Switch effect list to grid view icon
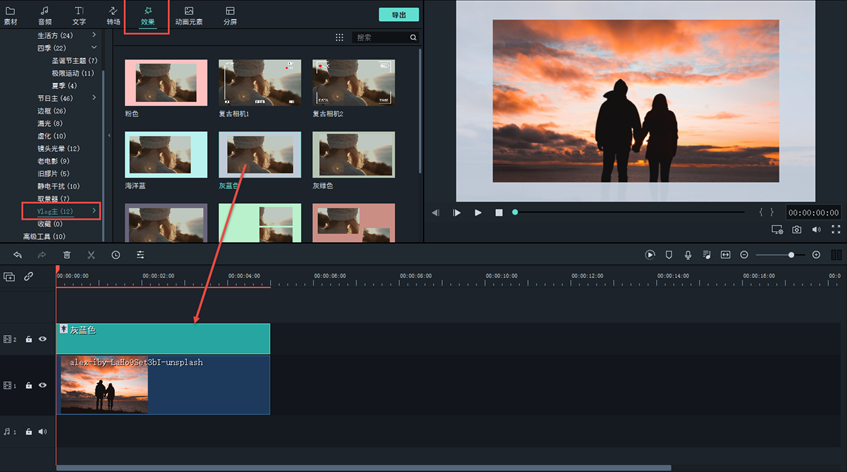The height and width of the screenshot is (472, 847). pyautogui.click(x=339, y=37)
